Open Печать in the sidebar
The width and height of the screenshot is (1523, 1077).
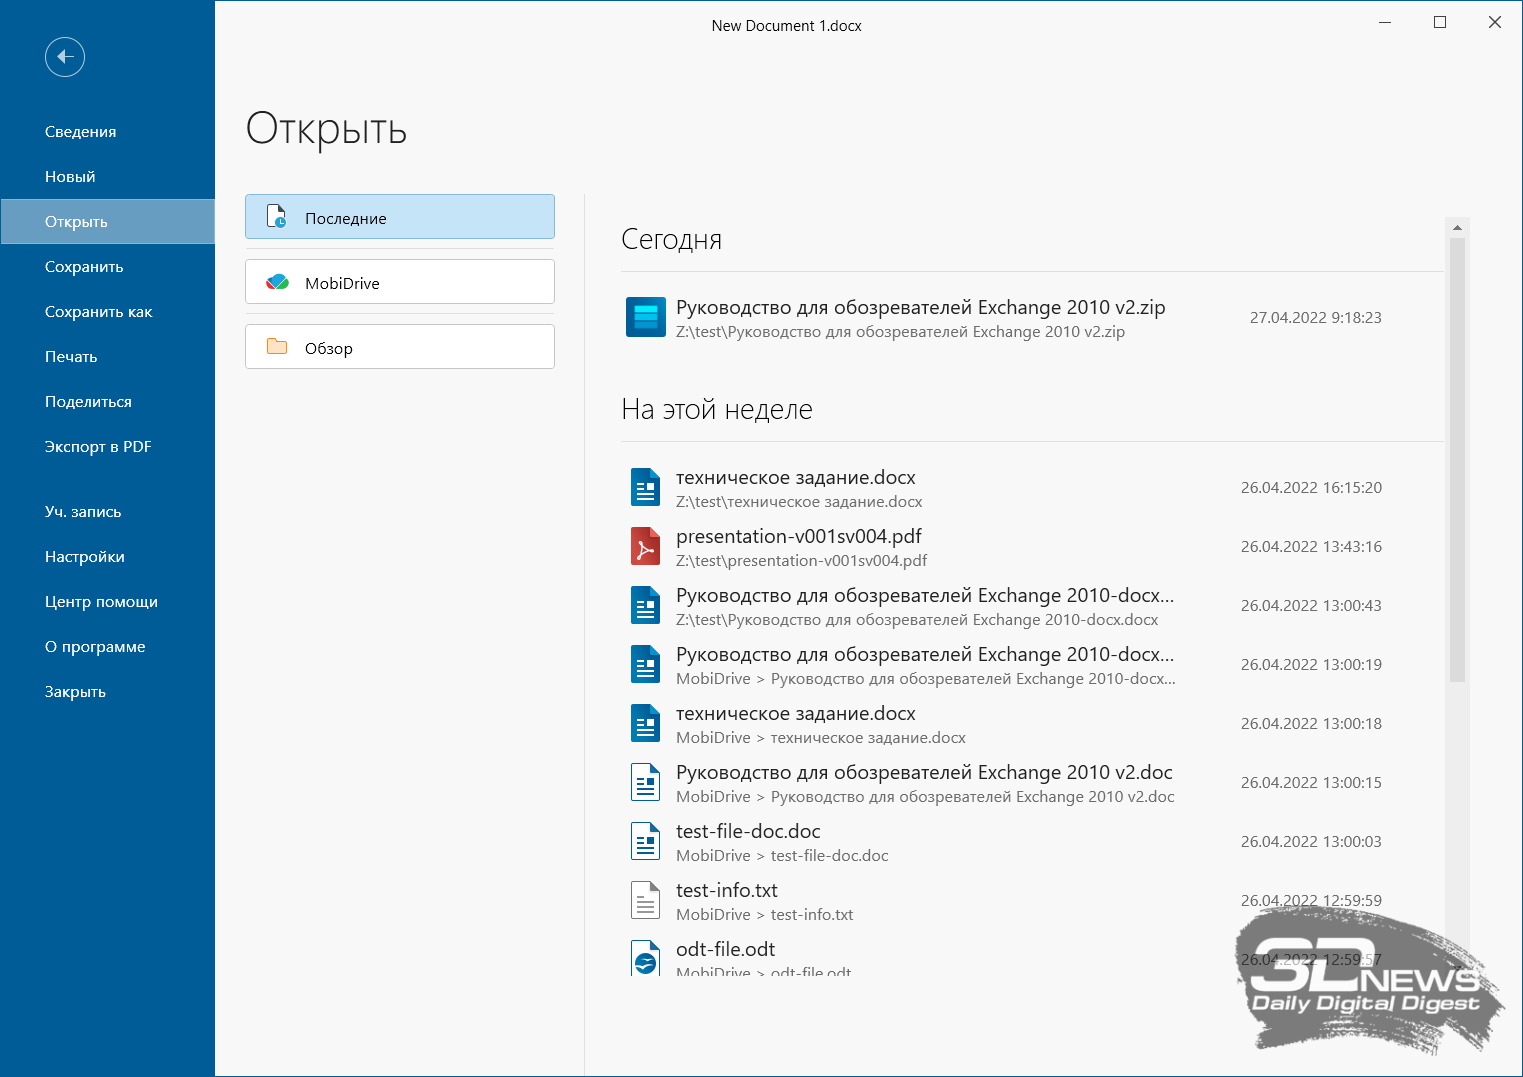click(107, 356)
